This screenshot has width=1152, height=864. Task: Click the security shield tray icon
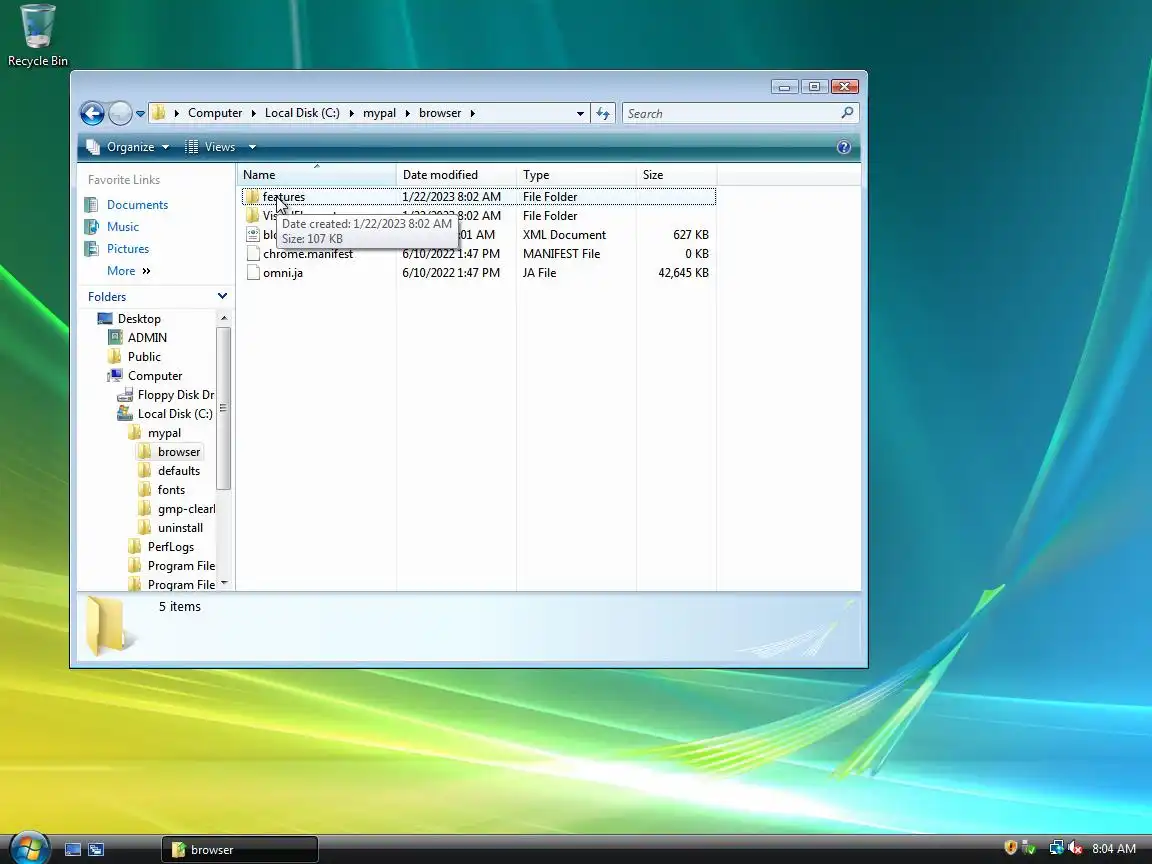tap(1010, 848)
